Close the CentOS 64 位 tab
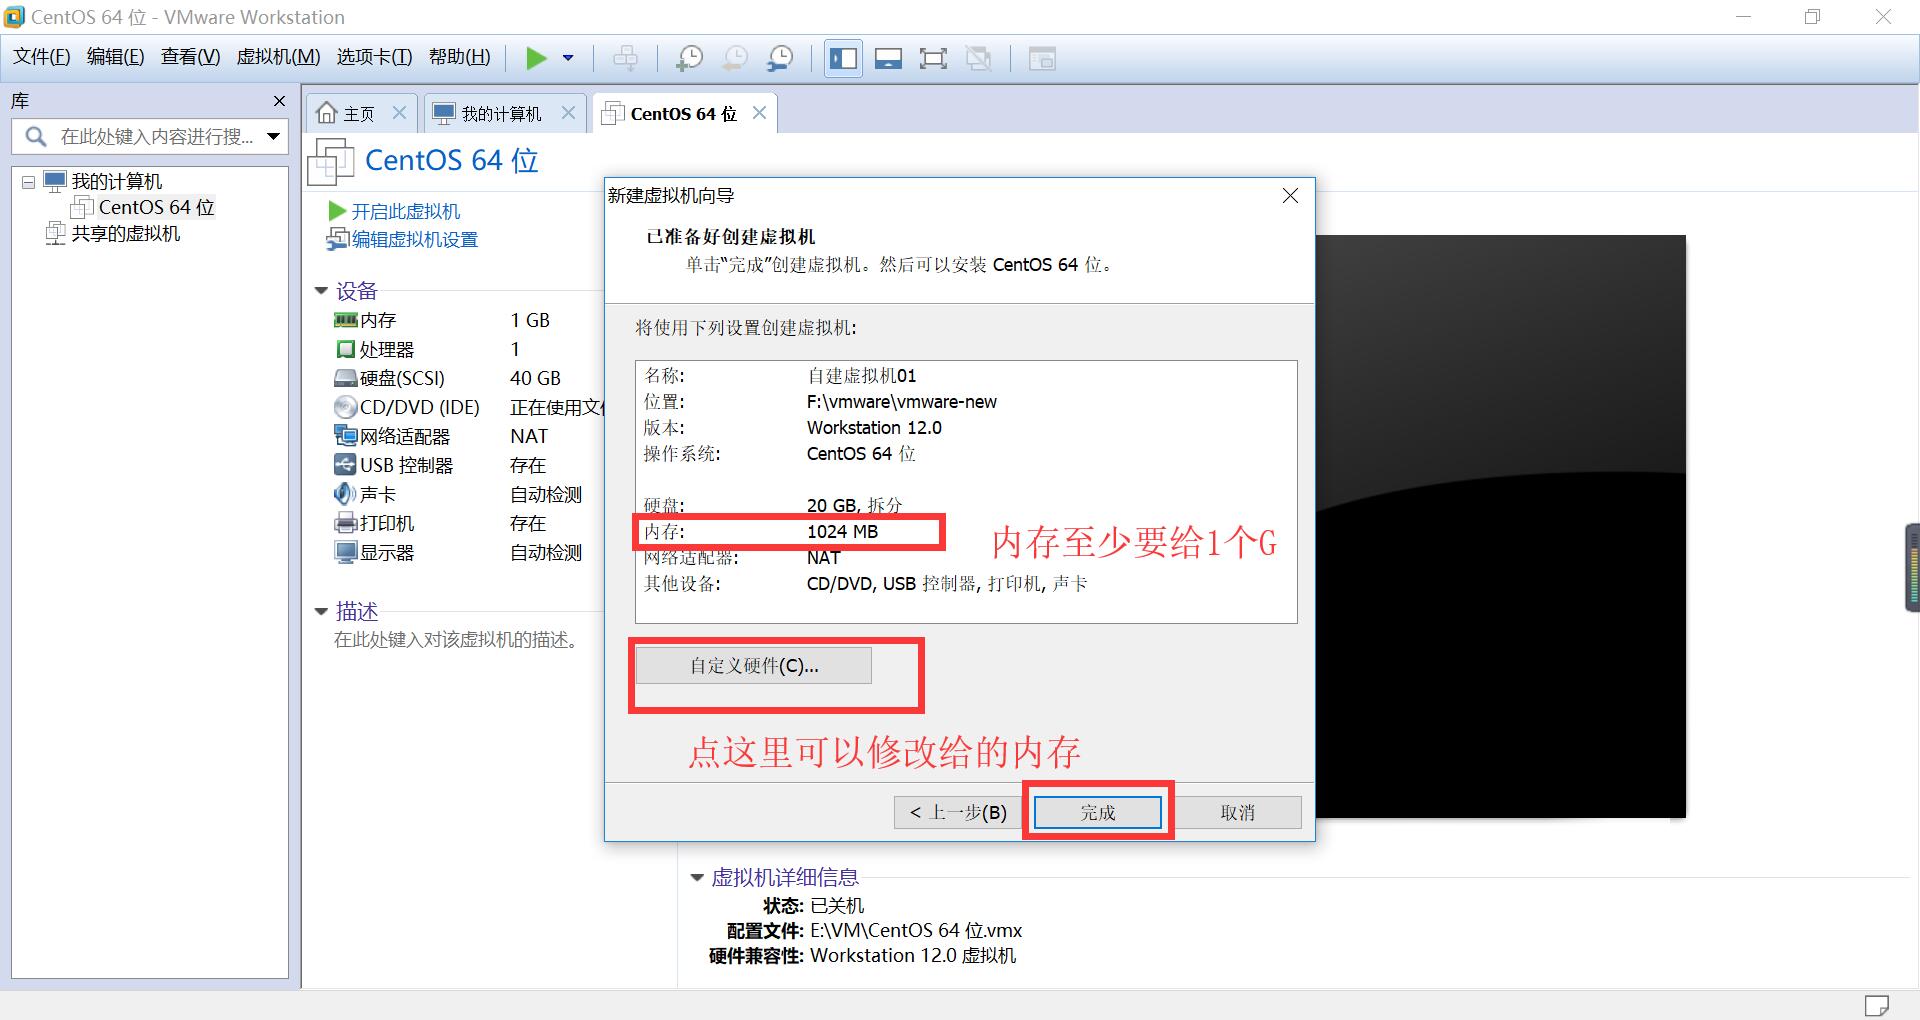1920x1020 pixels. coord(759,113)
